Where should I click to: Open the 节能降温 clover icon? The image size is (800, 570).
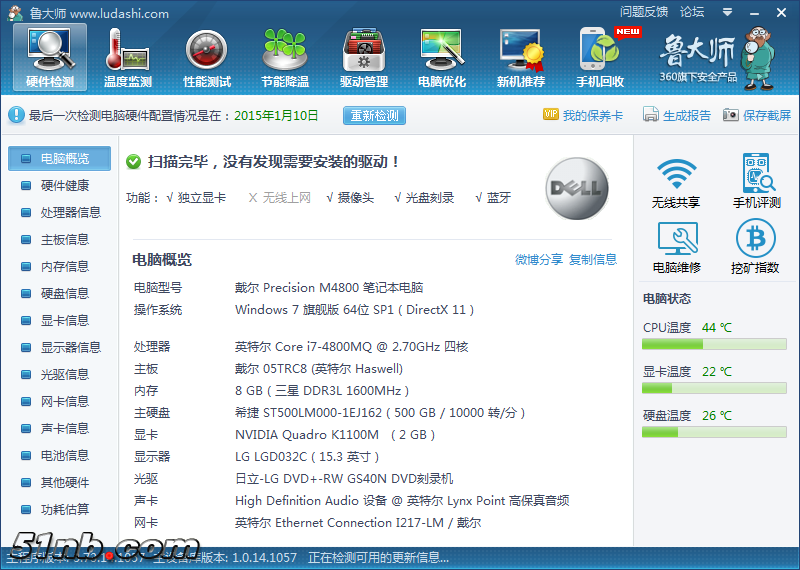click(x=285, y=57)
